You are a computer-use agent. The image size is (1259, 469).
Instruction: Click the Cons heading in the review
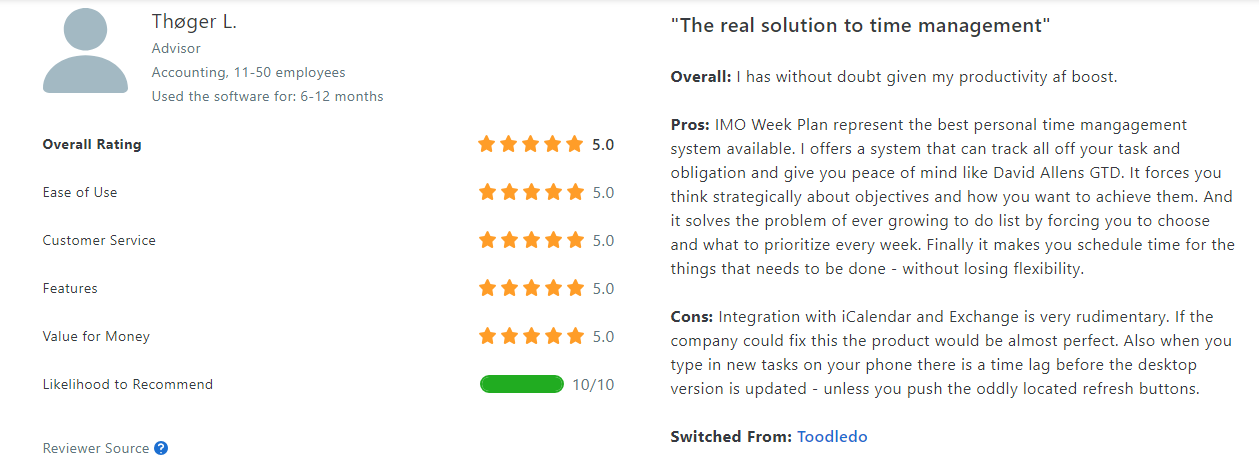pyautogui.click(x=692, y=316)
